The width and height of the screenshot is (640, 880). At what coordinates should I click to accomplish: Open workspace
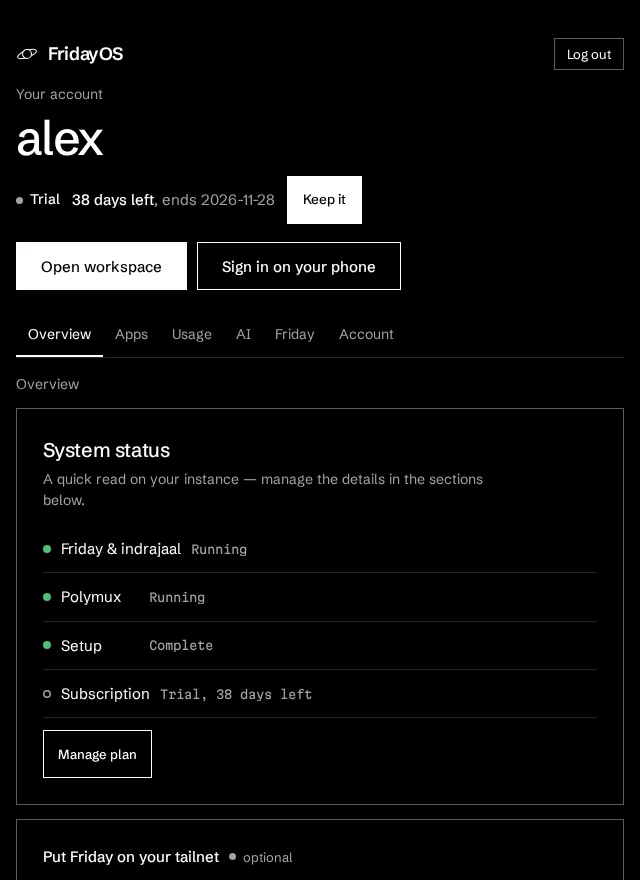[101, 266]
